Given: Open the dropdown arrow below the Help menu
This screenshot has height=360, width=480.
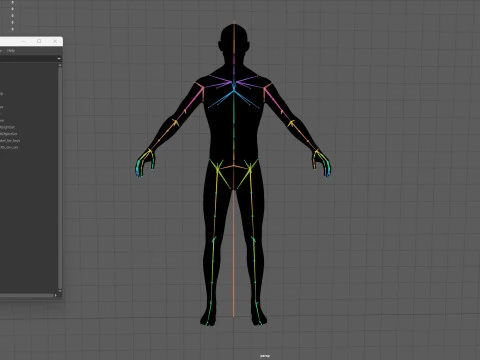Looking at the screenshot, I should (x=59, y=59).
